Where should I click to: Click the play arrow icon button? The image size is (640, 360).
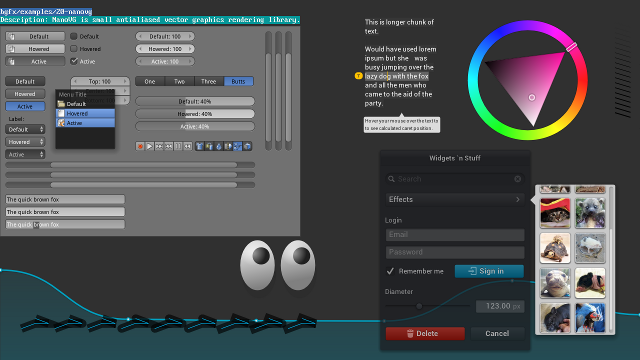click(x=149, y=146)
